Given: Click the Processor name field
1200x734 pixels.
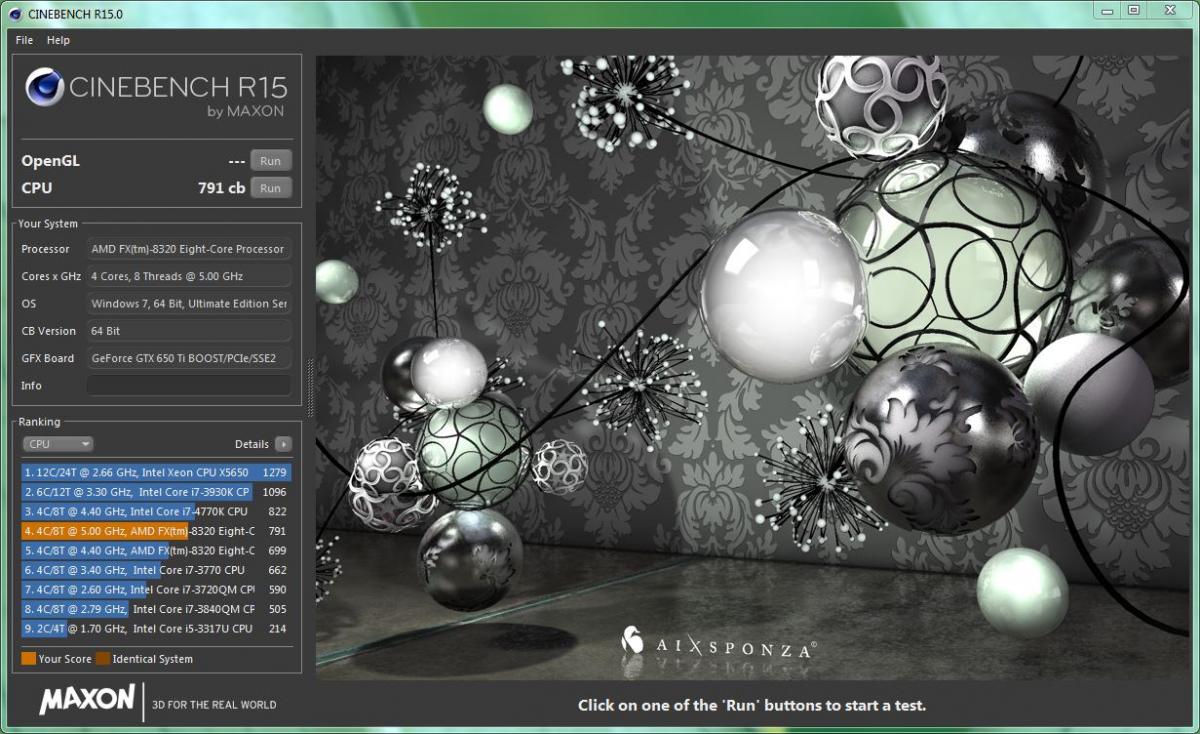Looking at the screenshot, I should point(188,249).
